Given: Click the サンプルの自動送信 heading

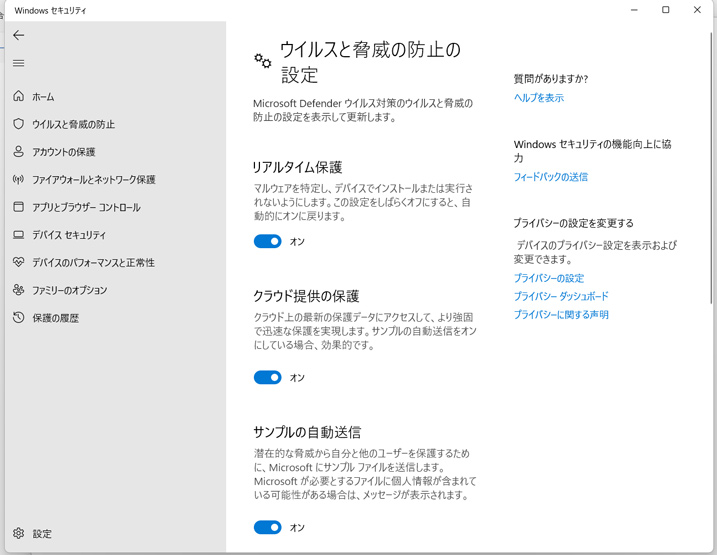Looking at the screenshot, I should coord(307,432).
